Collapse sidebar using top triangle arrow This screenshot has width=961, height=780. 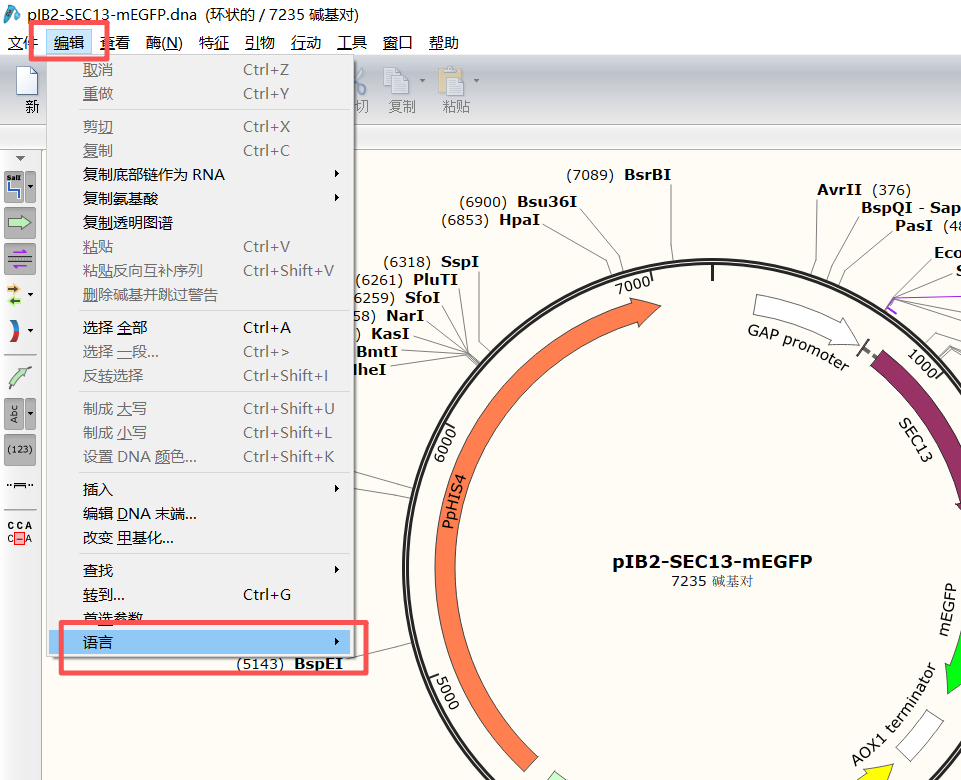pyautogui.click(x=20, y=159)
